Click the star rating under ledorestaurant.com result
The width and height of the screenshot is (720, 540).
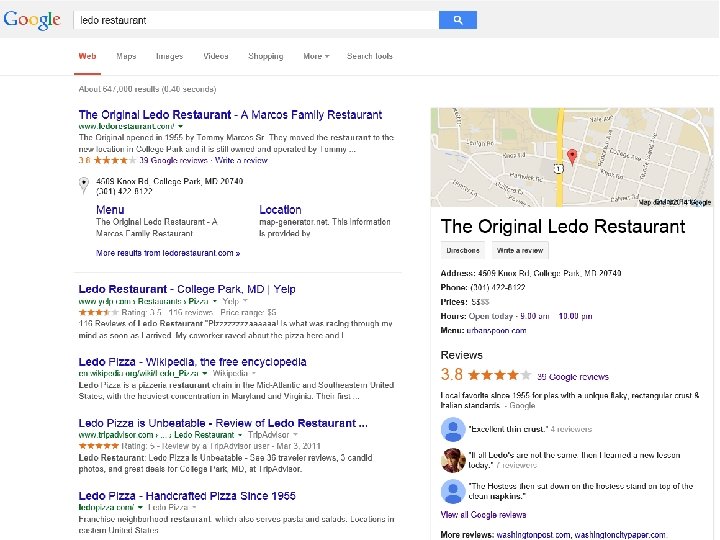tap(115, 160)
